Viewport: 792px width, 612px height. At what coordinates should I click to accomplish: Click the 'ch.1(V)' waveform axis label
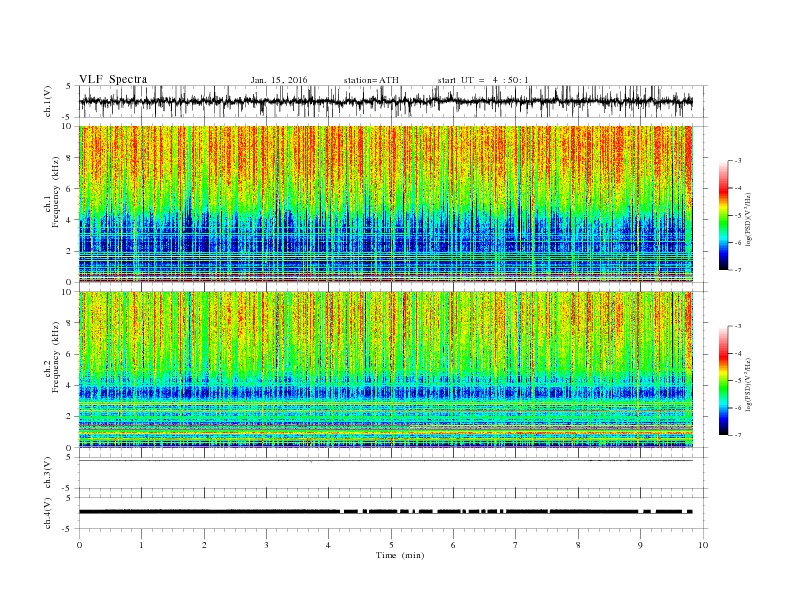coord(48,100)
